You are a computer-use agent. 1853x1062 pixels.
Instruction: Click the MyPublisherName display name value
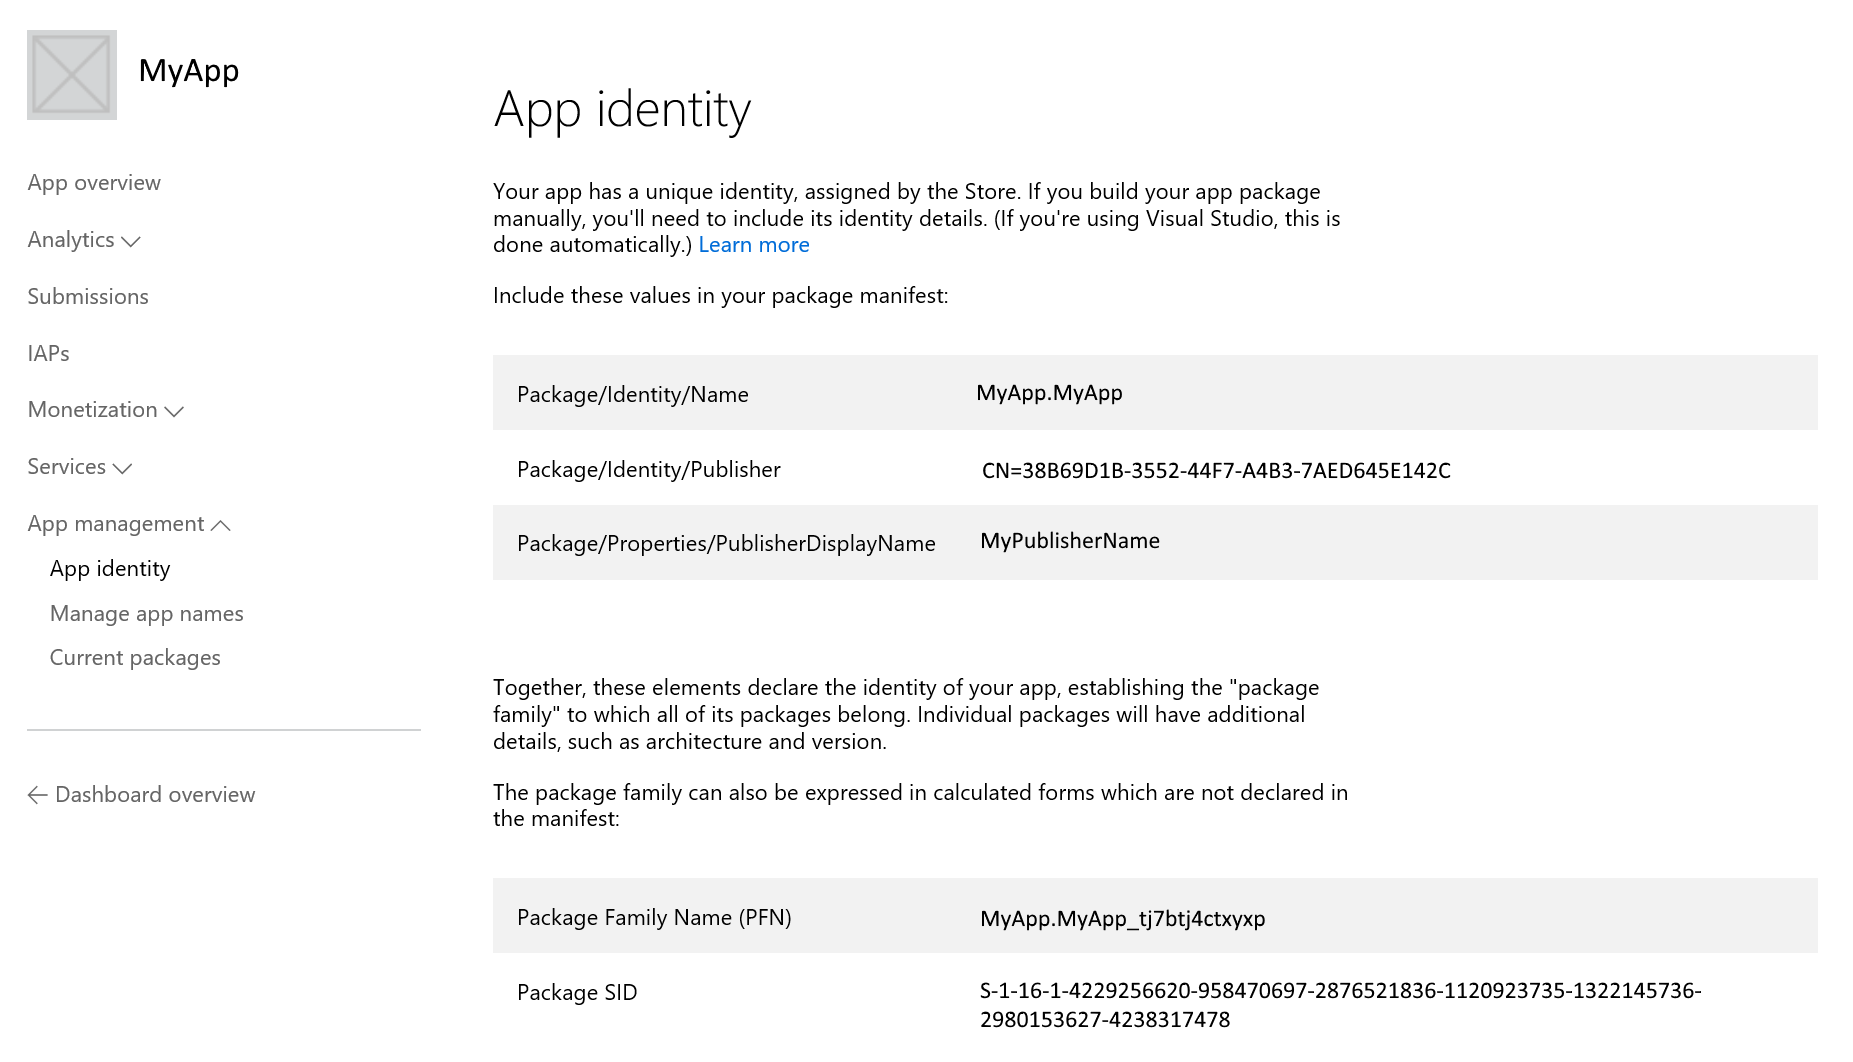[1070, 541]
